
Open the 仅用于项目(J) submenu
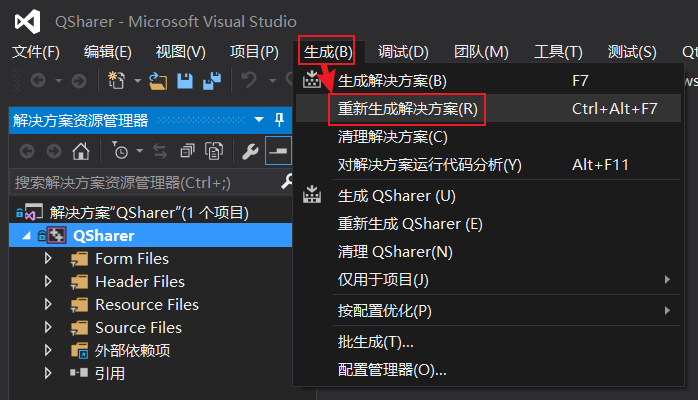point(488,279)
